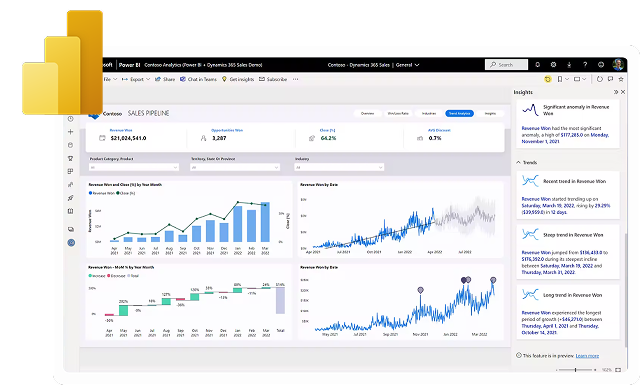Click the Revenue Won value $21,024,541.0

[128, 138]
